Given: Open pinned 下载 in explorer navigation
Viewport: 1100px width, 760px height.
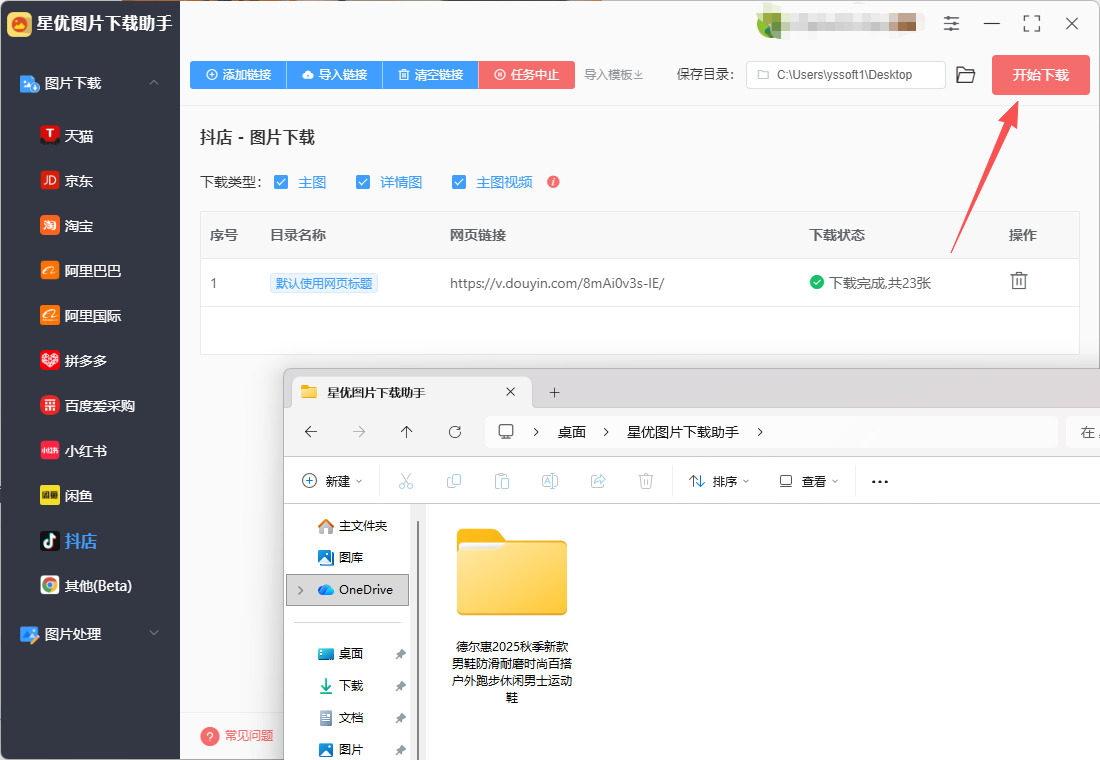Looking at the screenshot, I should (341, 686).
